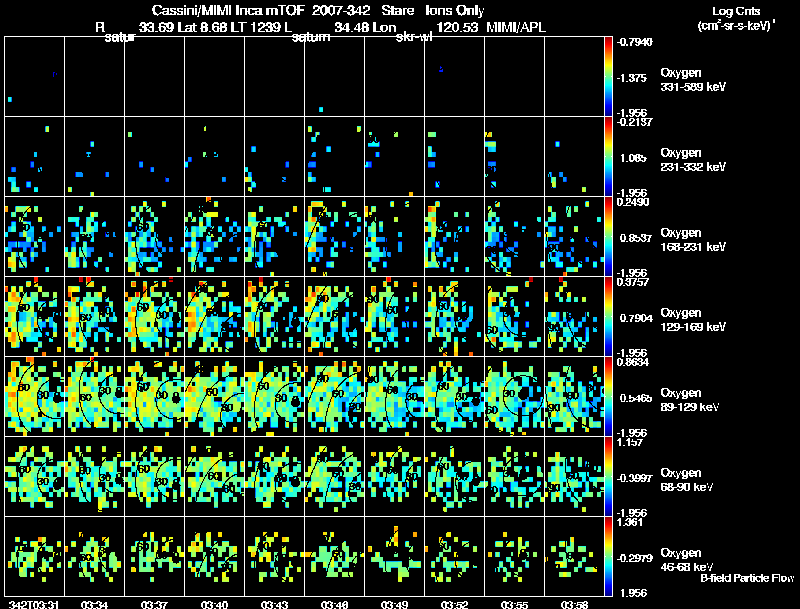Image resolution: width=800 pixels, height=609 pixels.
Task: Open the 331-589 keV image panel at 03:34
Action: pyautogui.click(x=94, y=77)
